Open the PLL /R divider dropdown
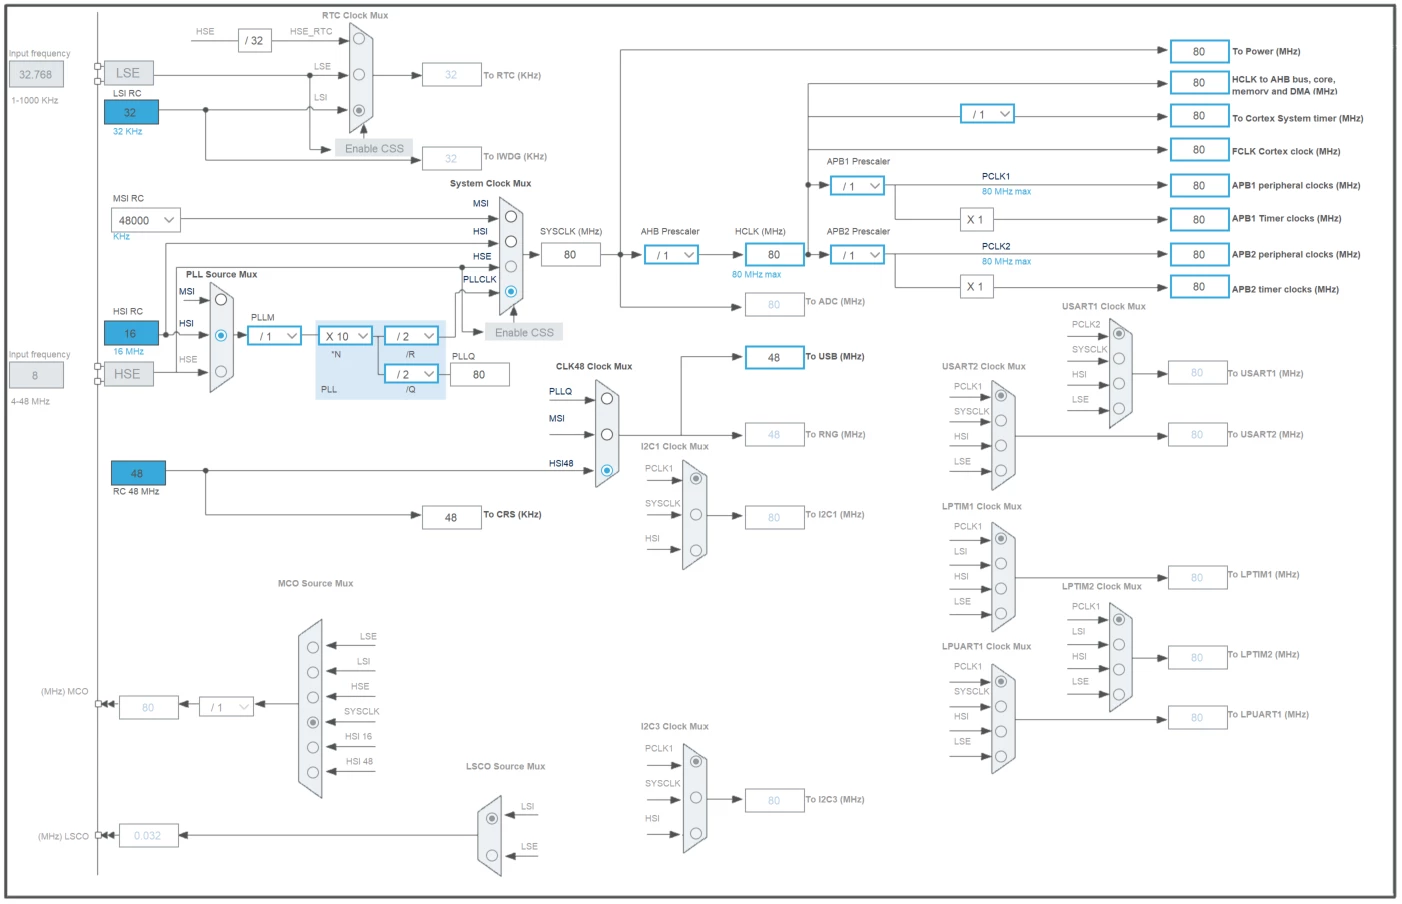 click(411, 336)
